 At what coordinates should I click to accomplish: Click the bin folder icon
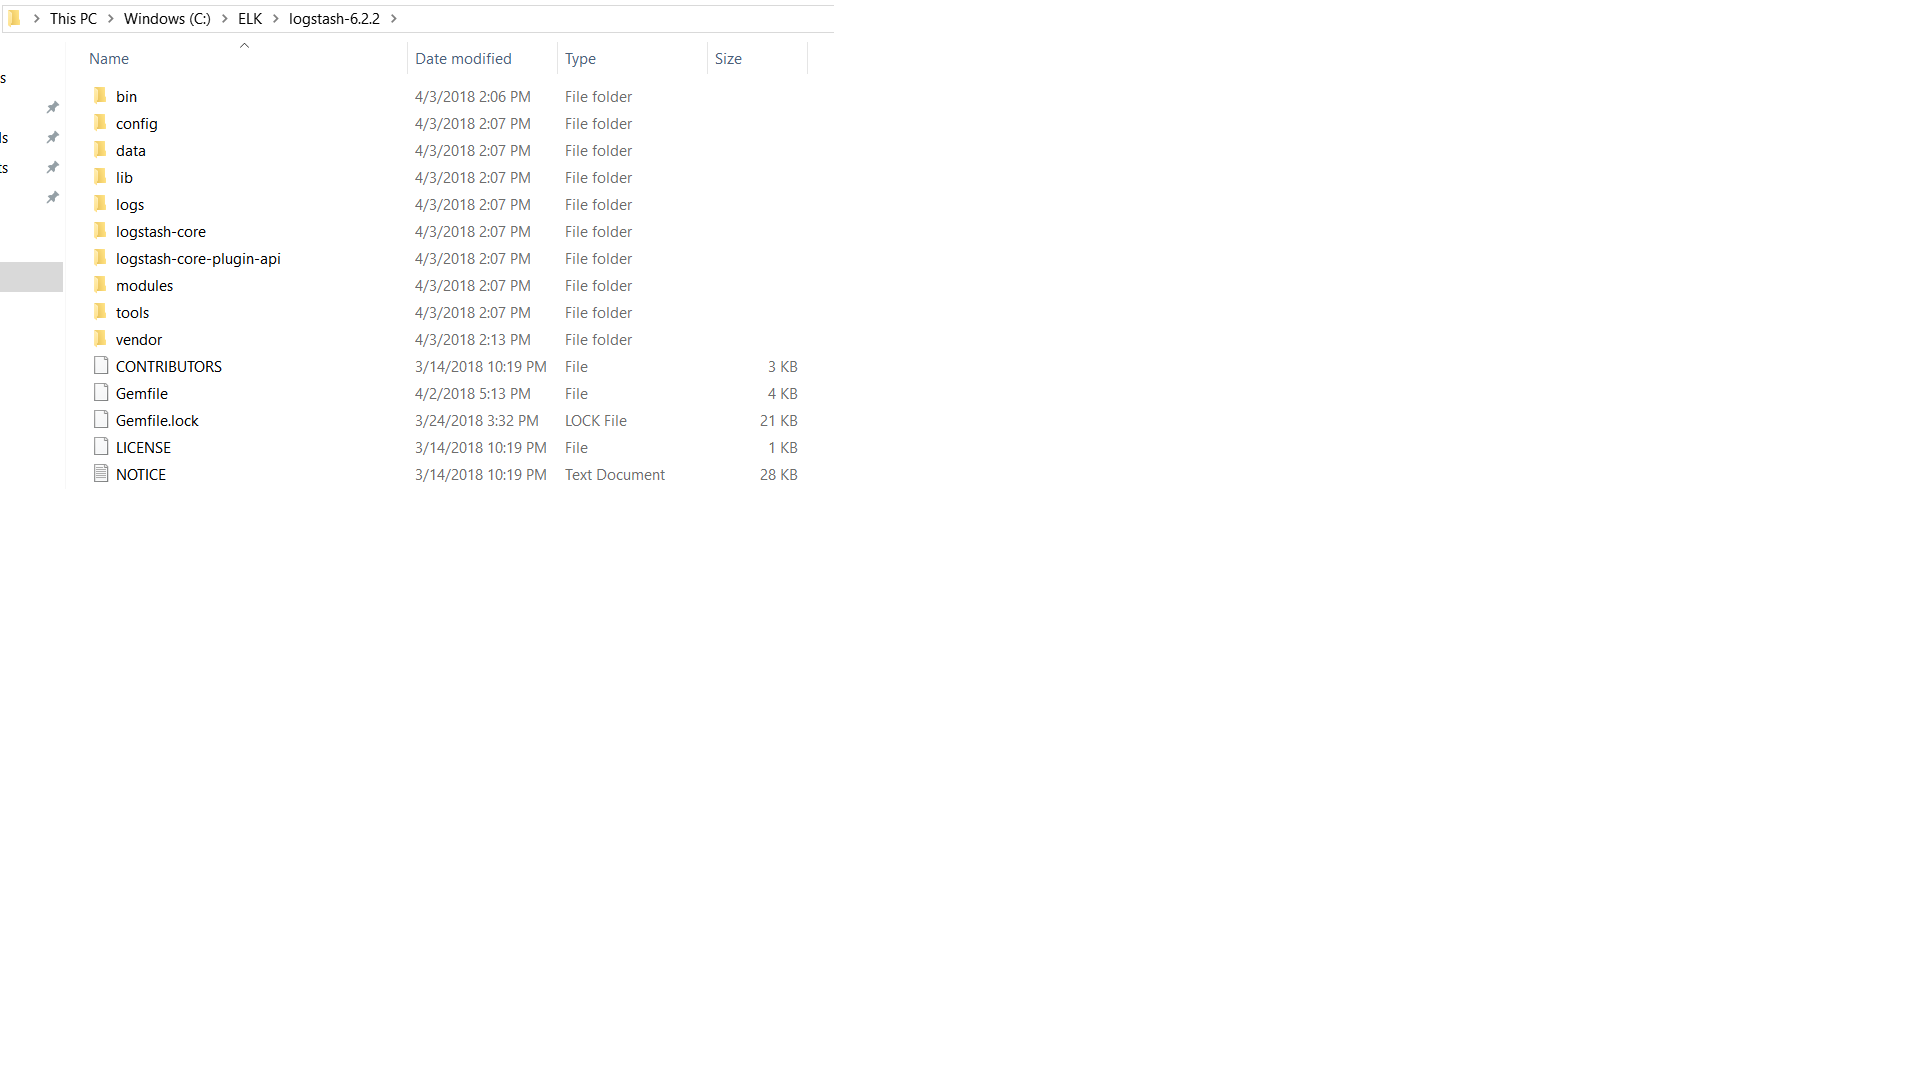point(100,96)
